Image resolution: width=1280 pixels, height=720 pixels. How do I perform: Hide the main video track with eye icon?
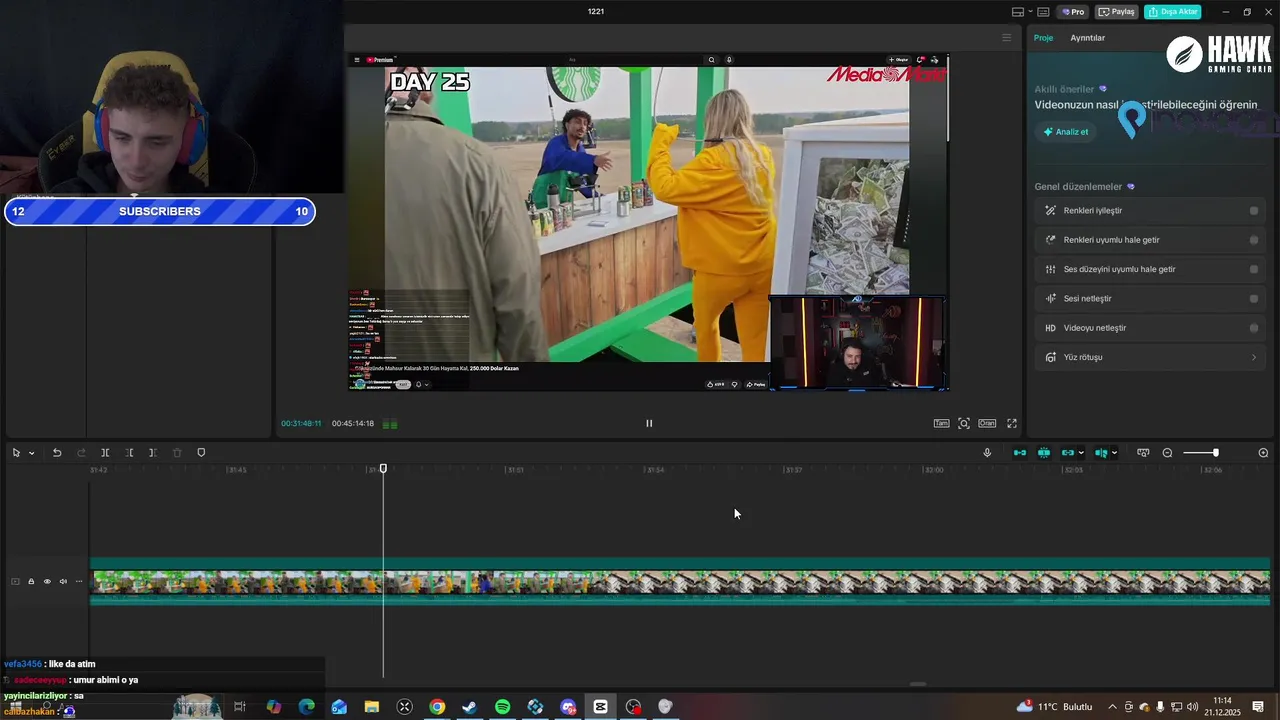coord(47,581)
